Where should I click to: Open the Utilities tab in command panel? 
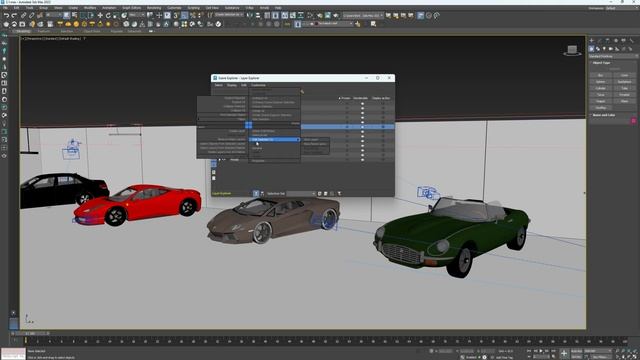(631, 40)
